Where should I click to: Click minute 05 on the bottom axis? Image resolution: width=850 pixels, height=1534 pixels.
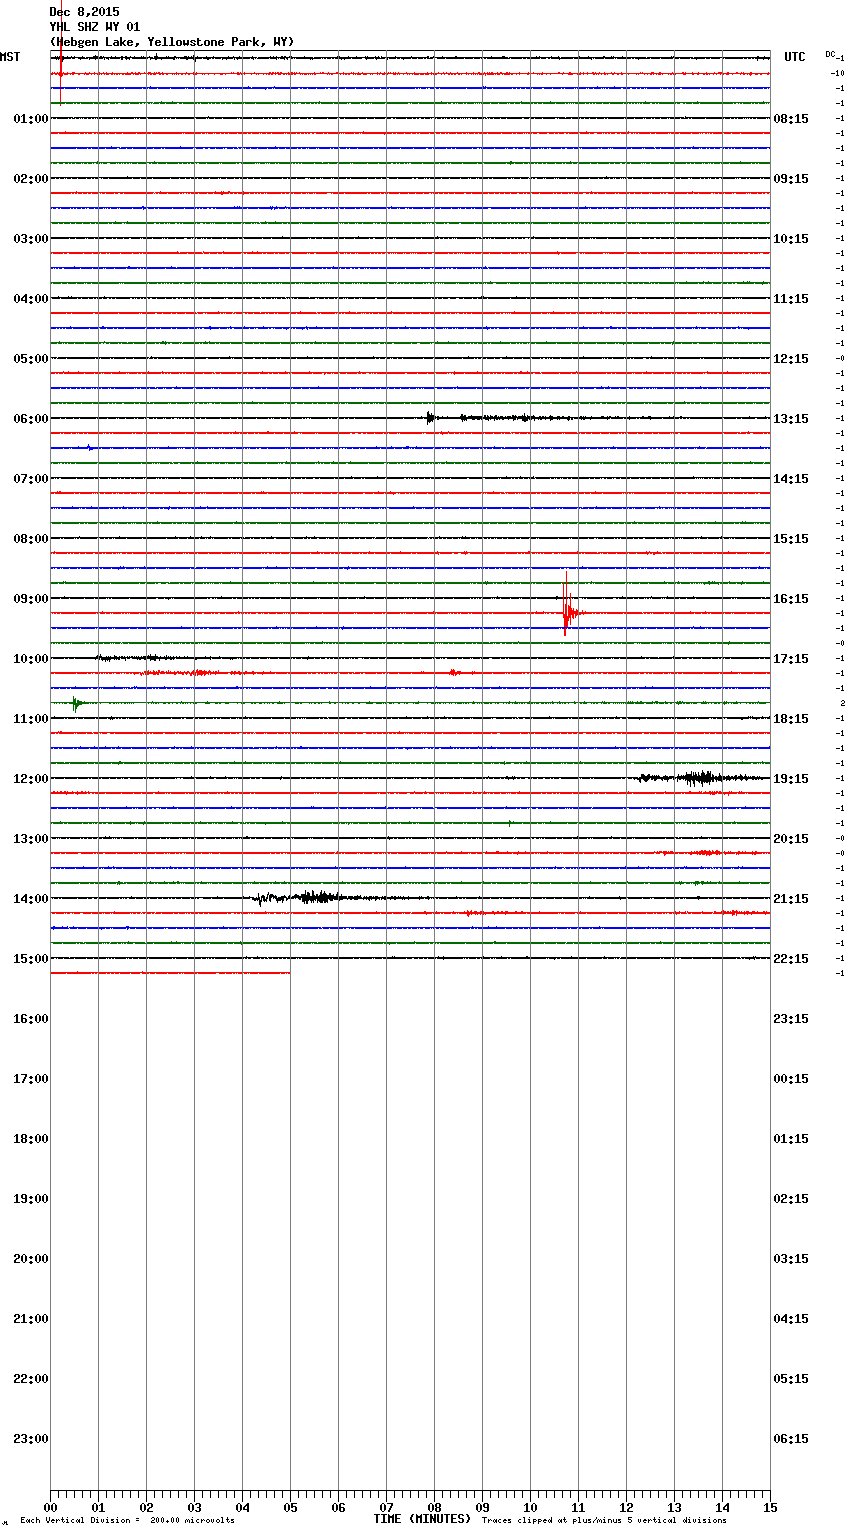click(x=290, y=1507)
